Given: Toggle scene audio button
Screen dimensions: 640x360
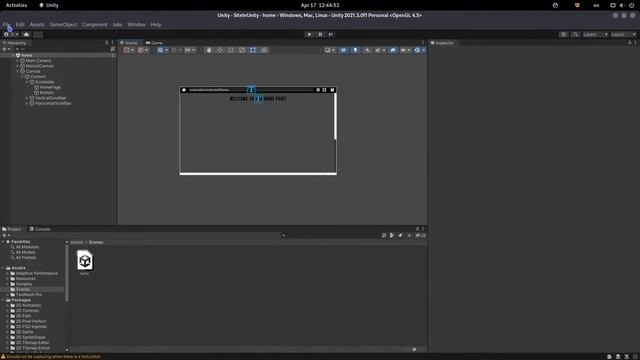Looking at the screenshot, I should click(x=367, y=50).
